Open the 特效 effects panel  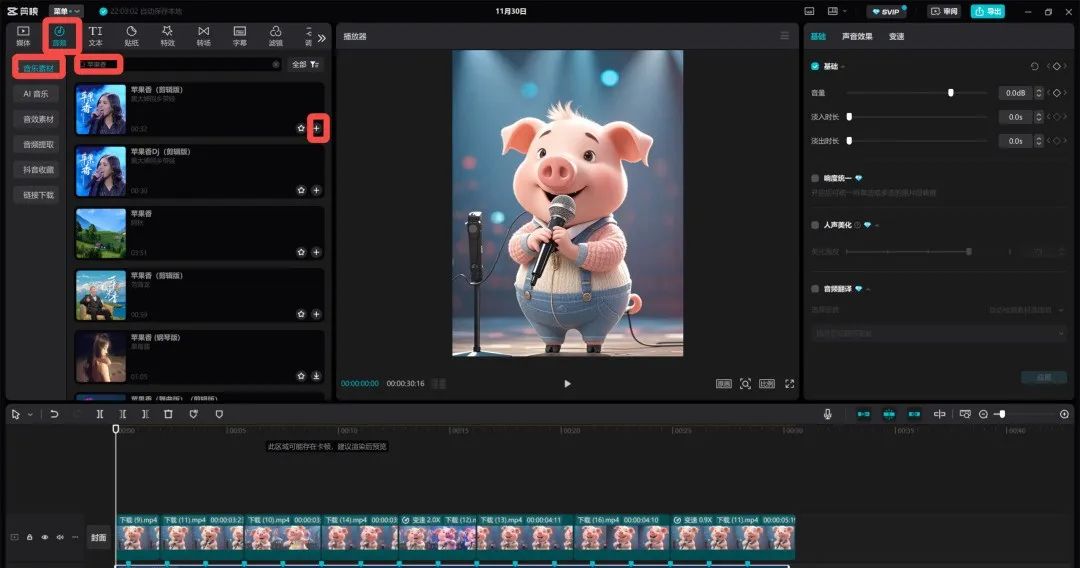click(167, 36)
